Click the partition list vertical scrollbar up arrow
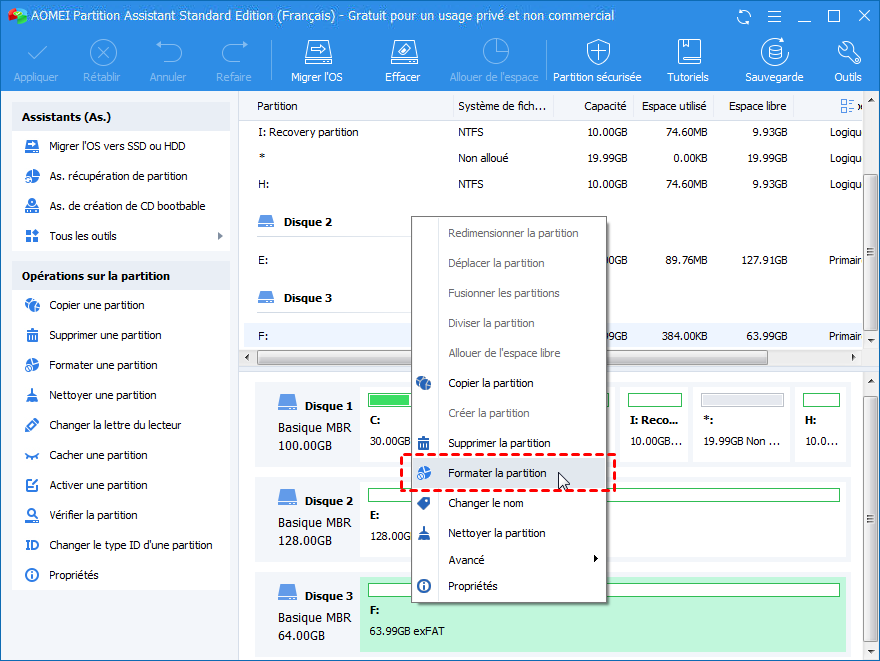880x661 pixels. [x=871, y=101]
